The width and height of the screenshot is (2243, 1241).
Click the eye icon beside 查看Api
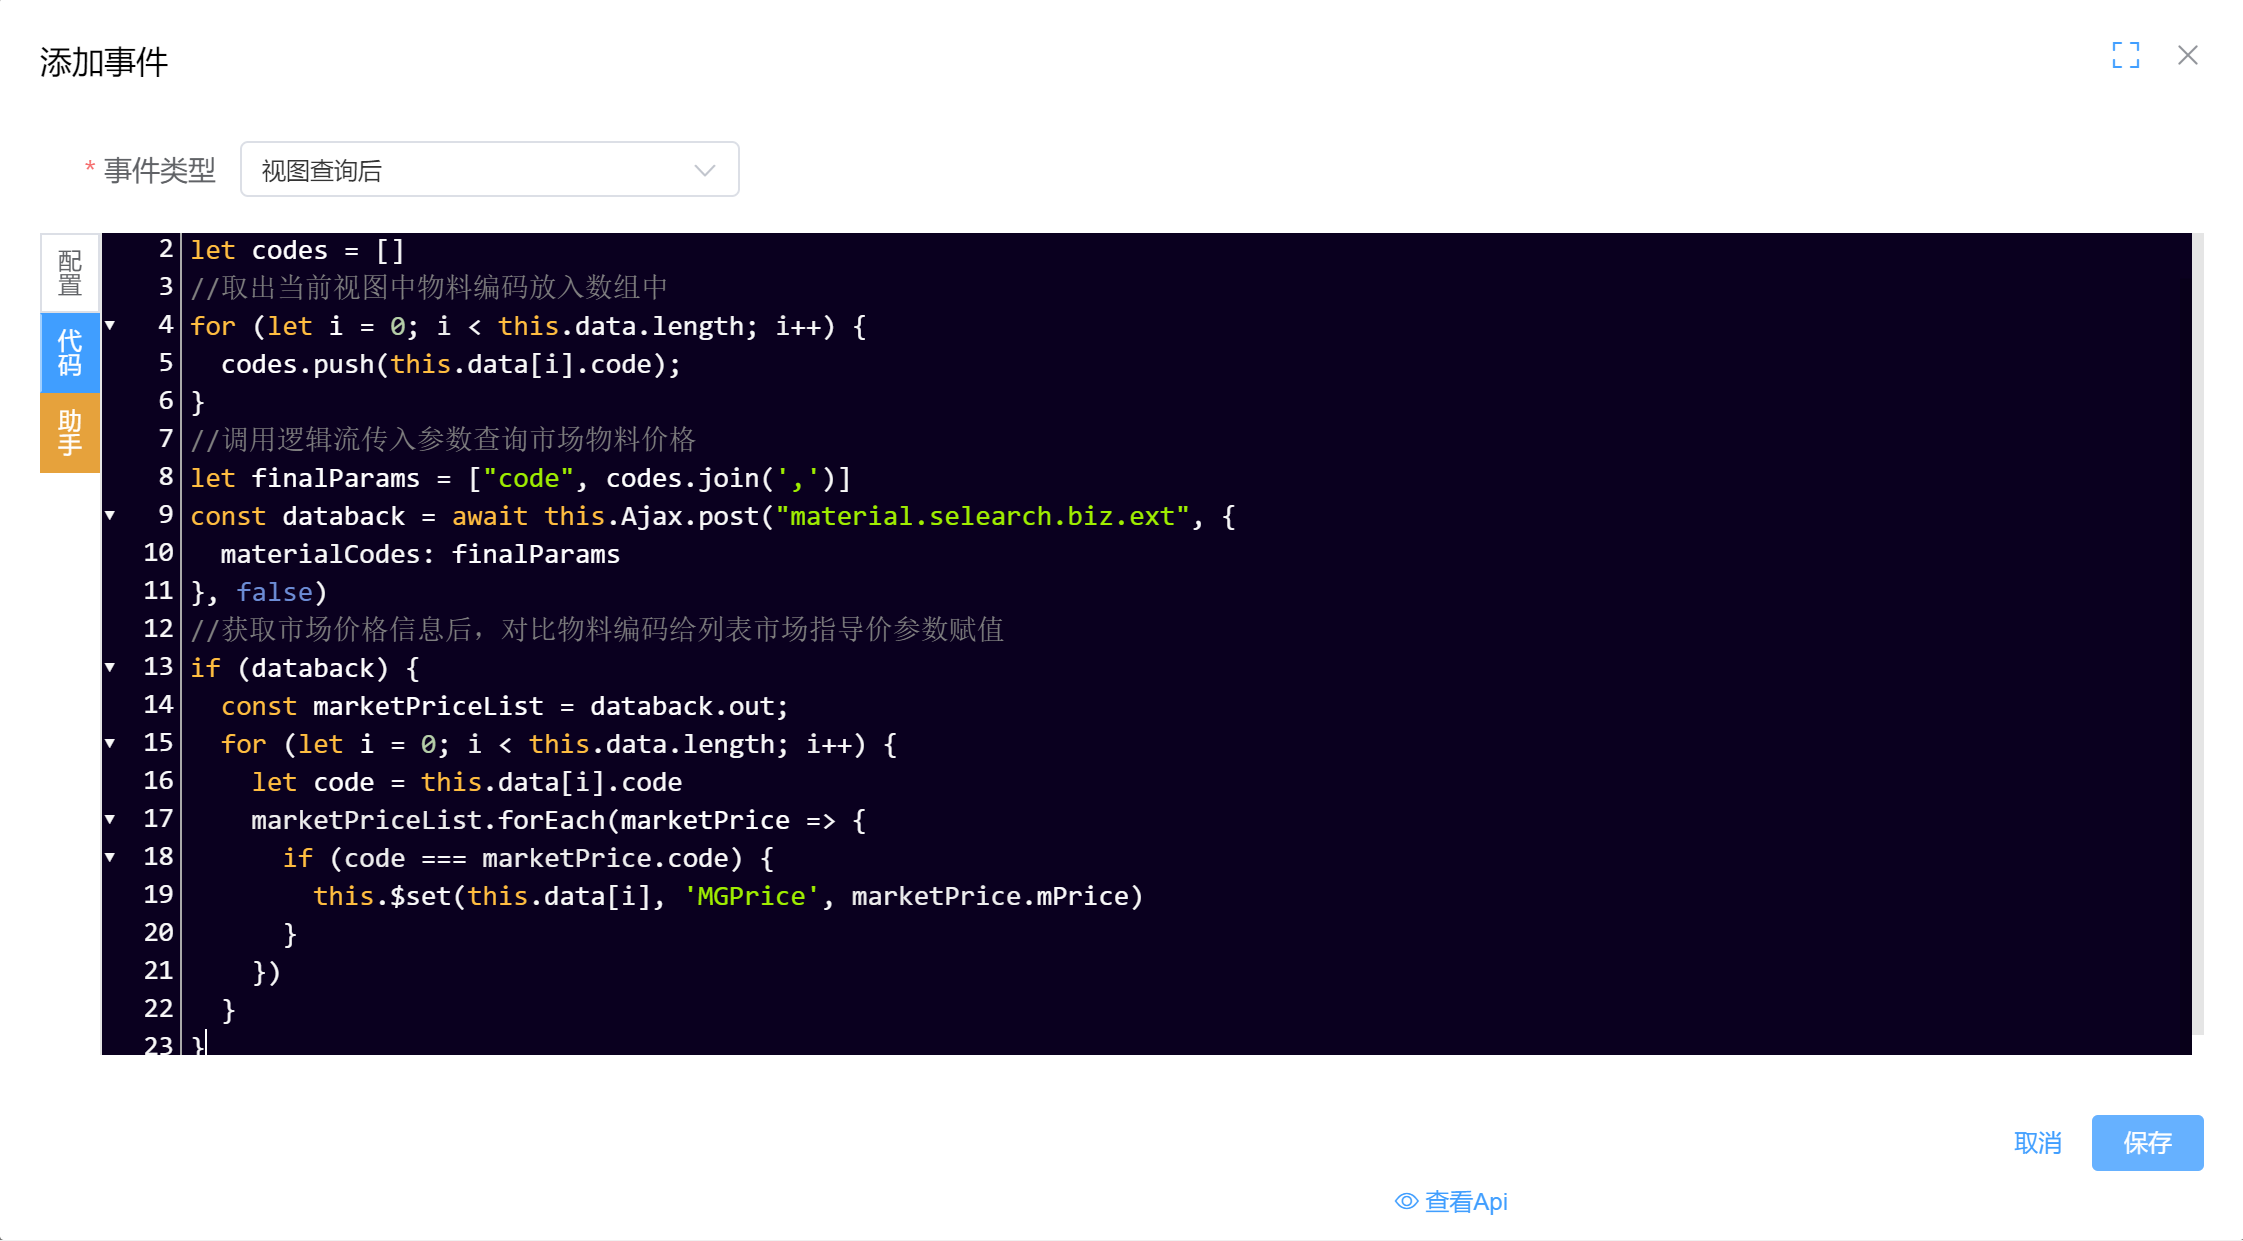coord(1406,1201)
